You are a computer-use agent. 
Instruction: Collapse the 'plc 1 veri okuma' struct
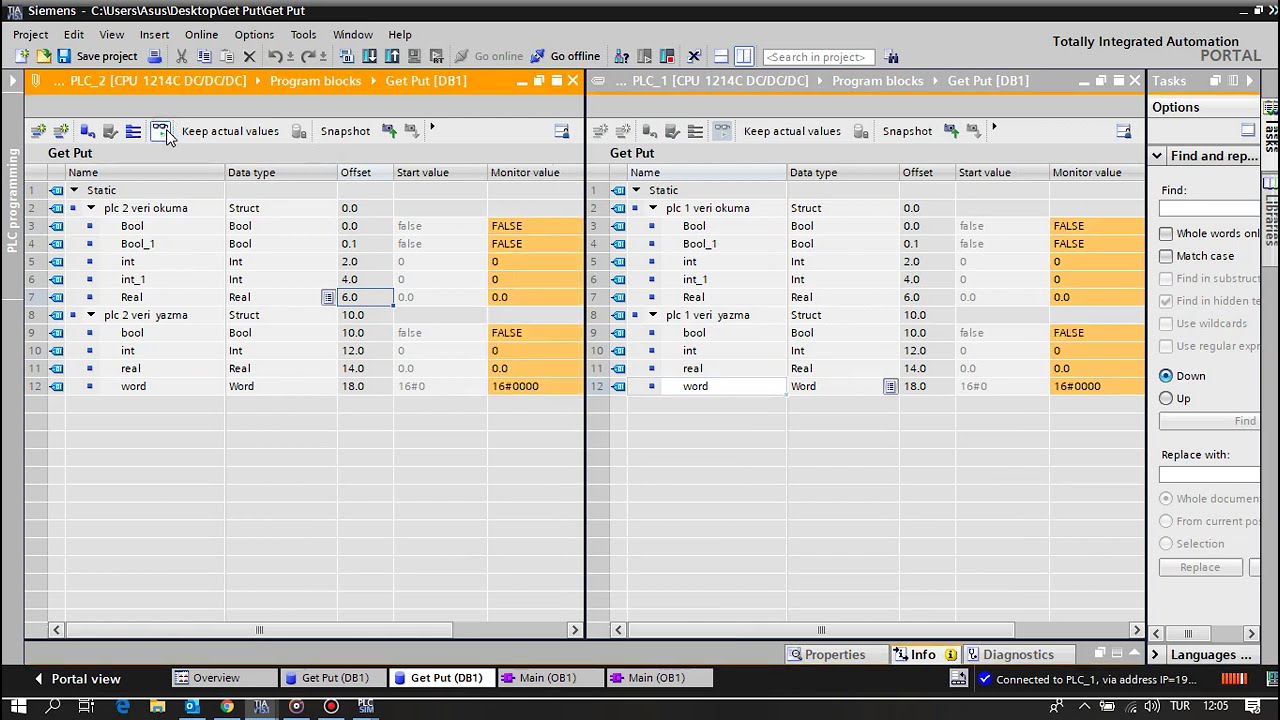[x=653, y=208]
